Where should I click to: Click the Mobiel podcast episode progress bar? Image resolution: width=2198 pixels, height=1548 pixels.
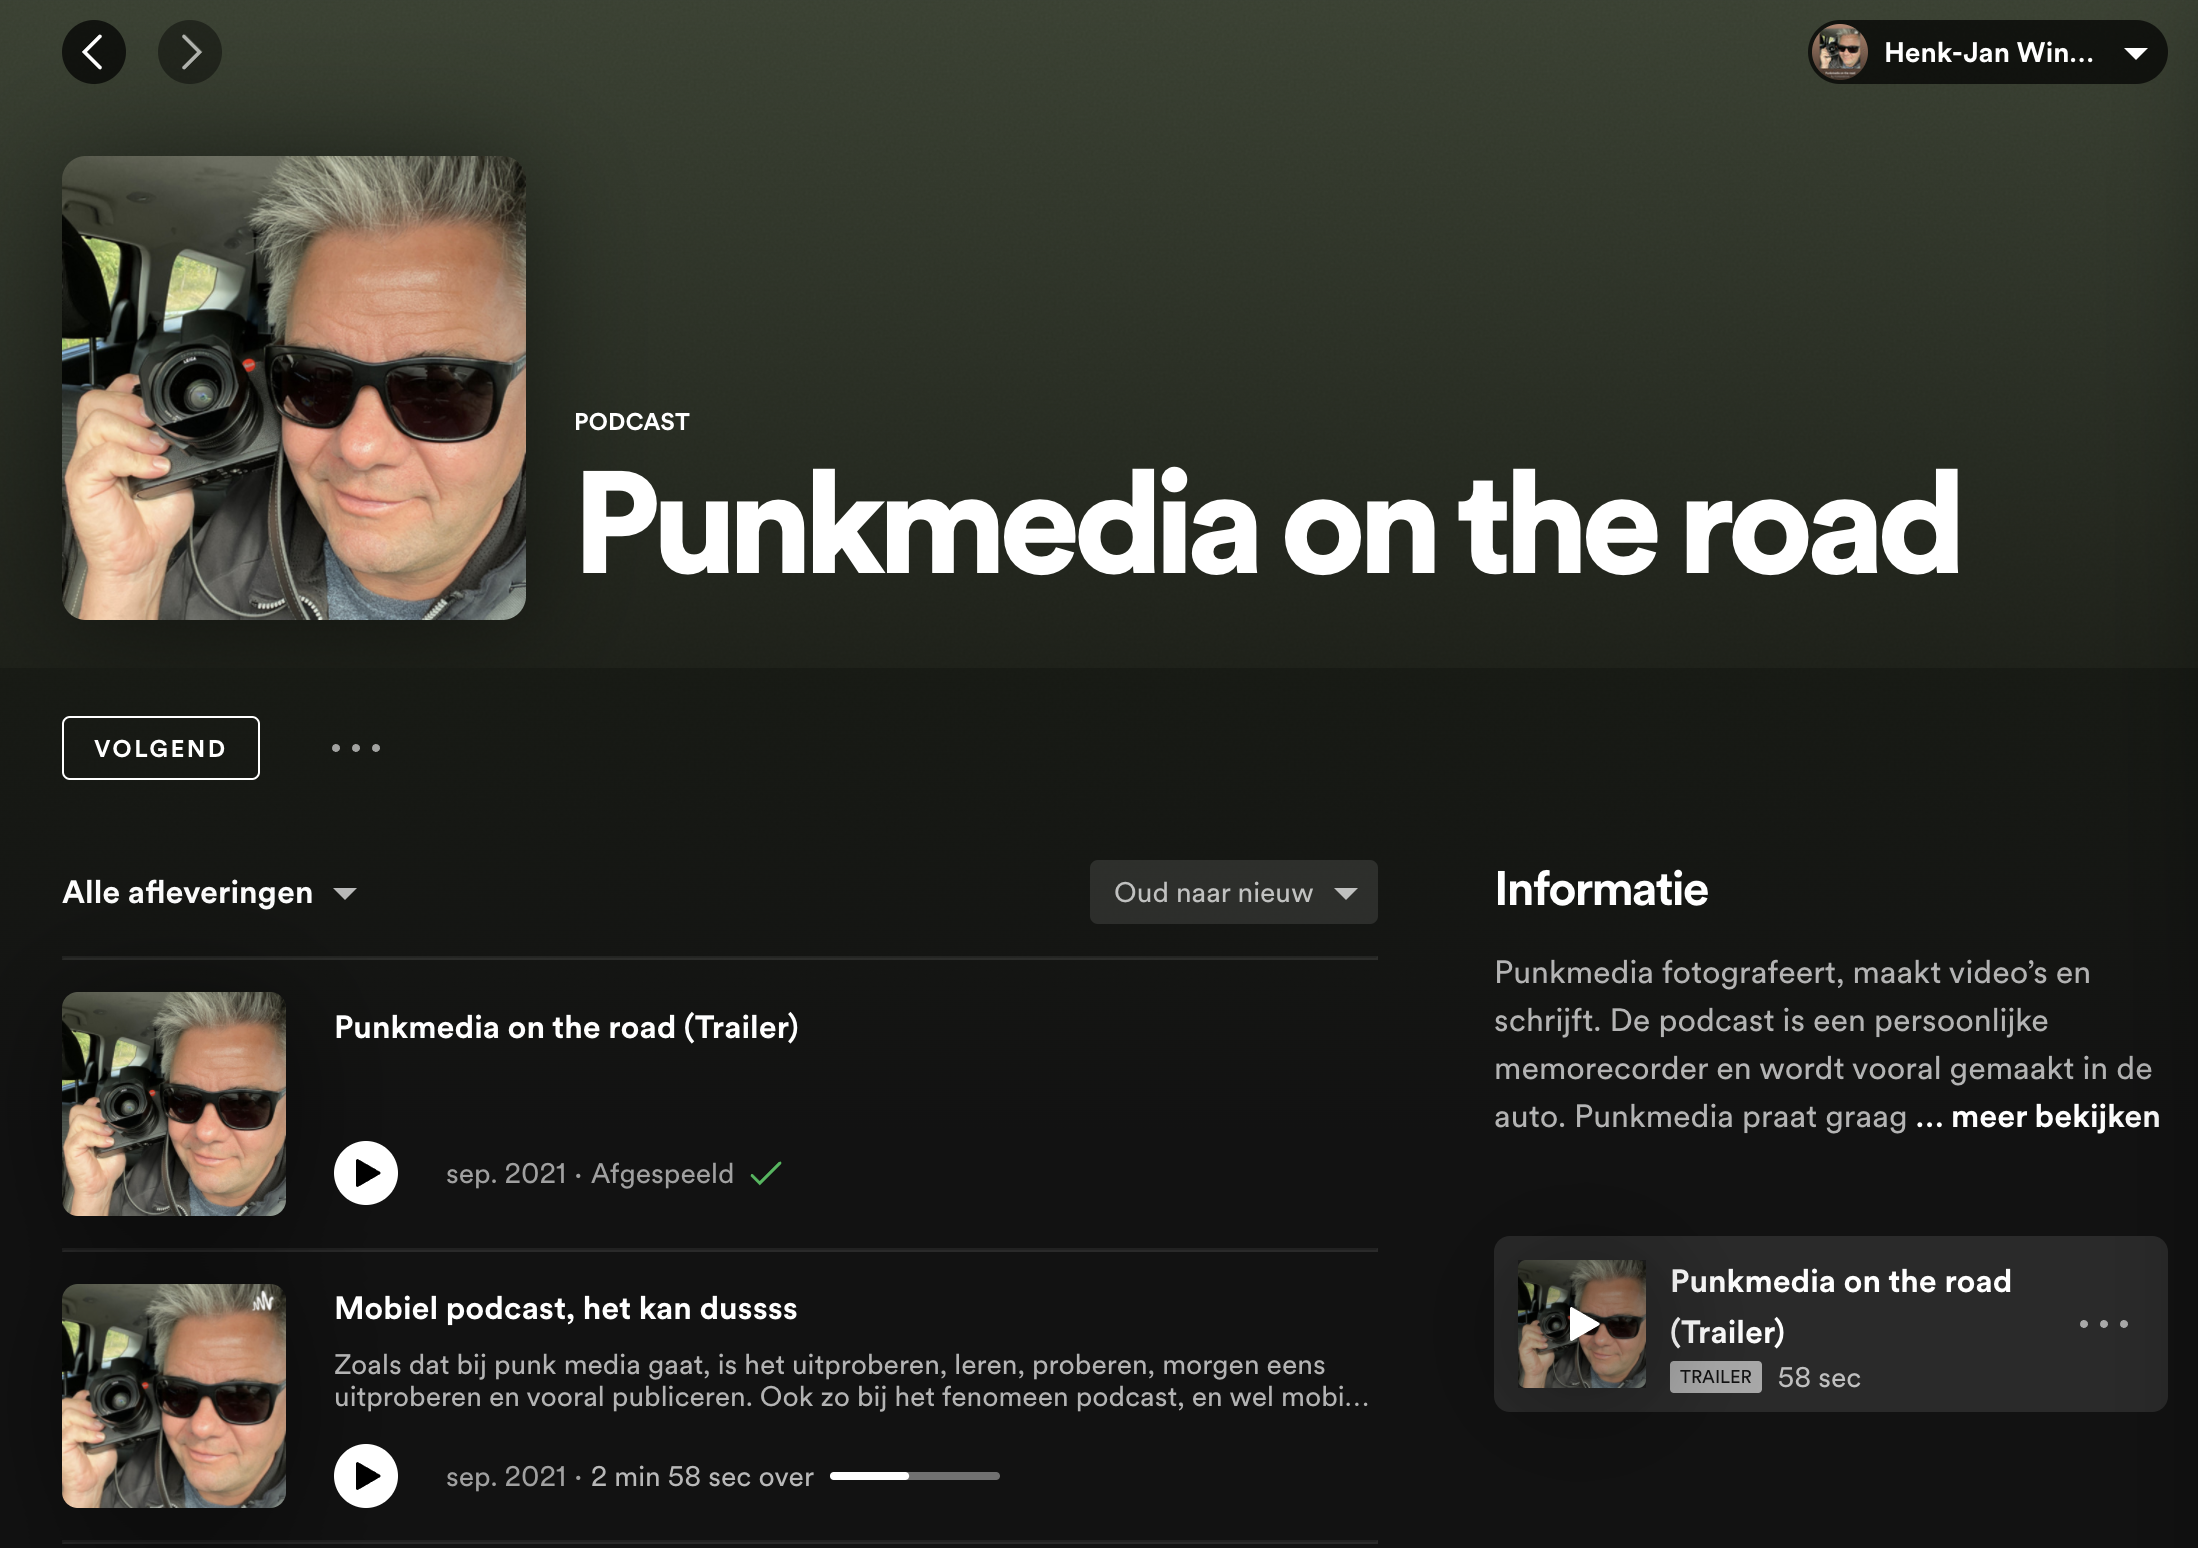(x=915, y=1476)
